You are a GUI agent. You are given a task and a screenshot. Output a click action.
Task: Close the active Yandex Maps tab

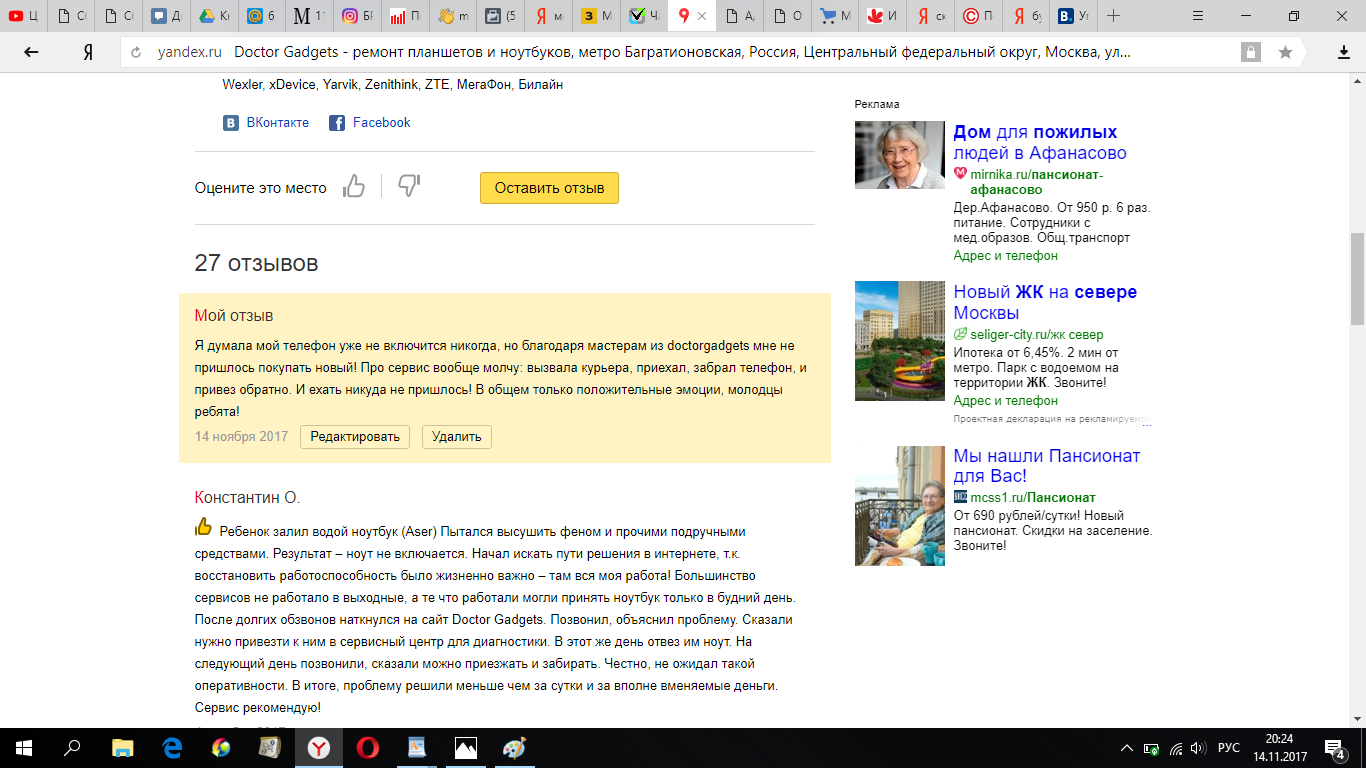pyautogui.click(x=702, y=16)
